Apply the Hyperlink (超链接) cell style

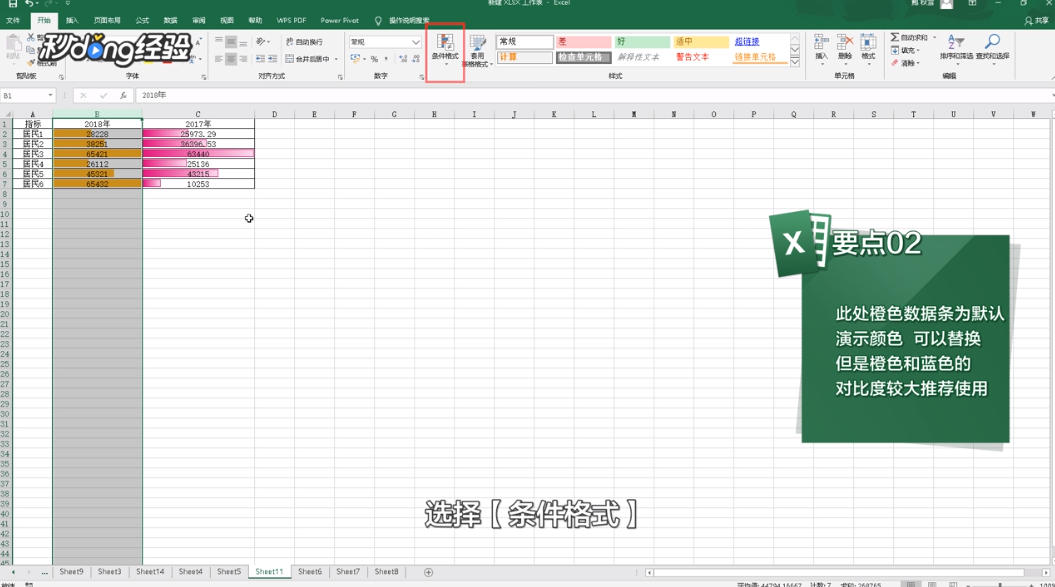(x=760, y=42)
